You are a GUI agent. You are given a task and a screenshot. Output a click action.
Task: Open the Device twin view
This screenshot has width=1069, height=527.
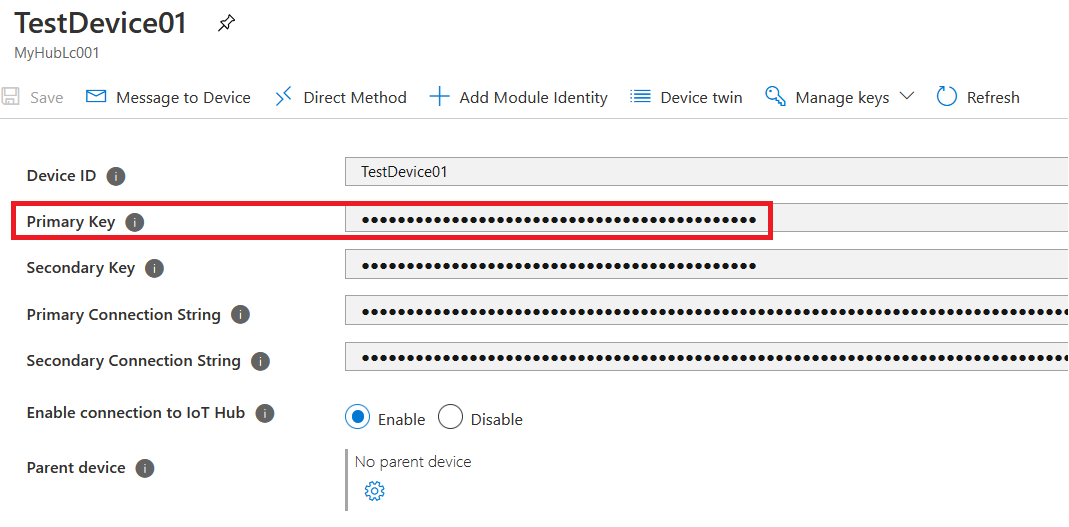(686, 97)
